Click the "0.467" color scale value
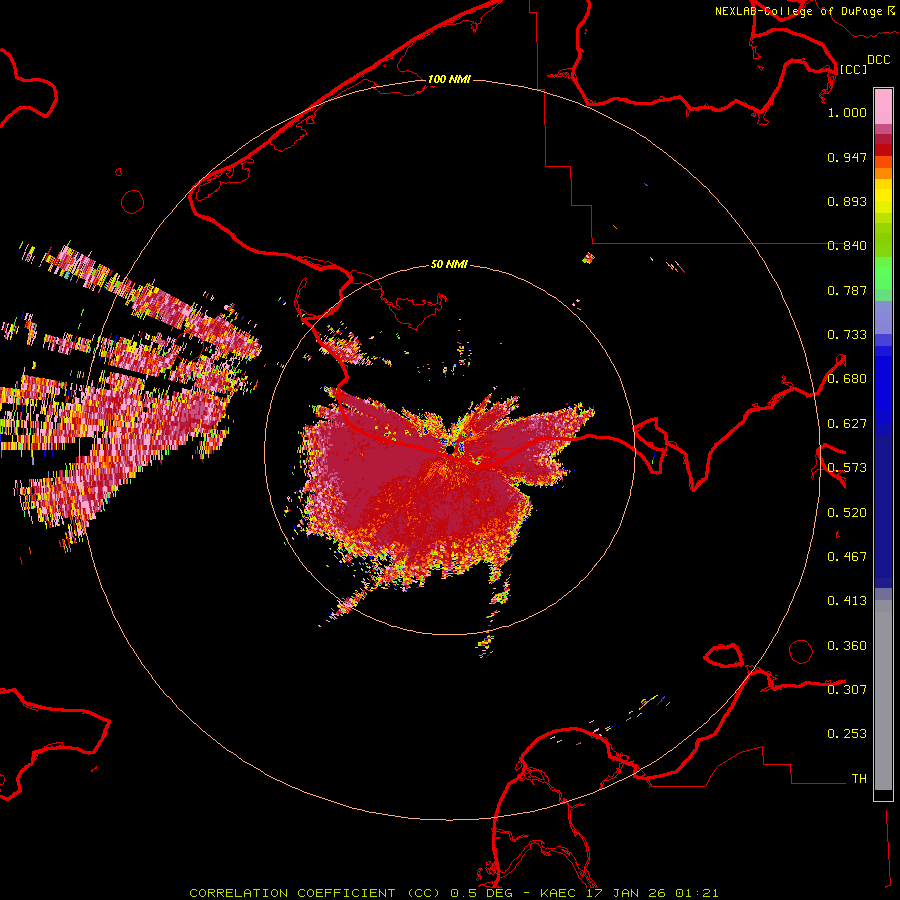The image size is (900, 900). click(847, 557)
